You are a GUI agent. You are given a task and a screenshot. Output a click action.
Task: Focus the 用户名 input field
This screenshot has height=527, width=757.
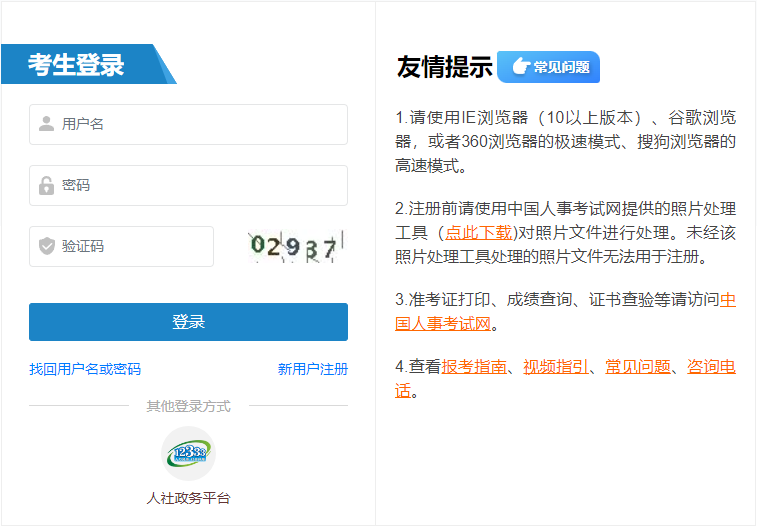coord(200,125)
